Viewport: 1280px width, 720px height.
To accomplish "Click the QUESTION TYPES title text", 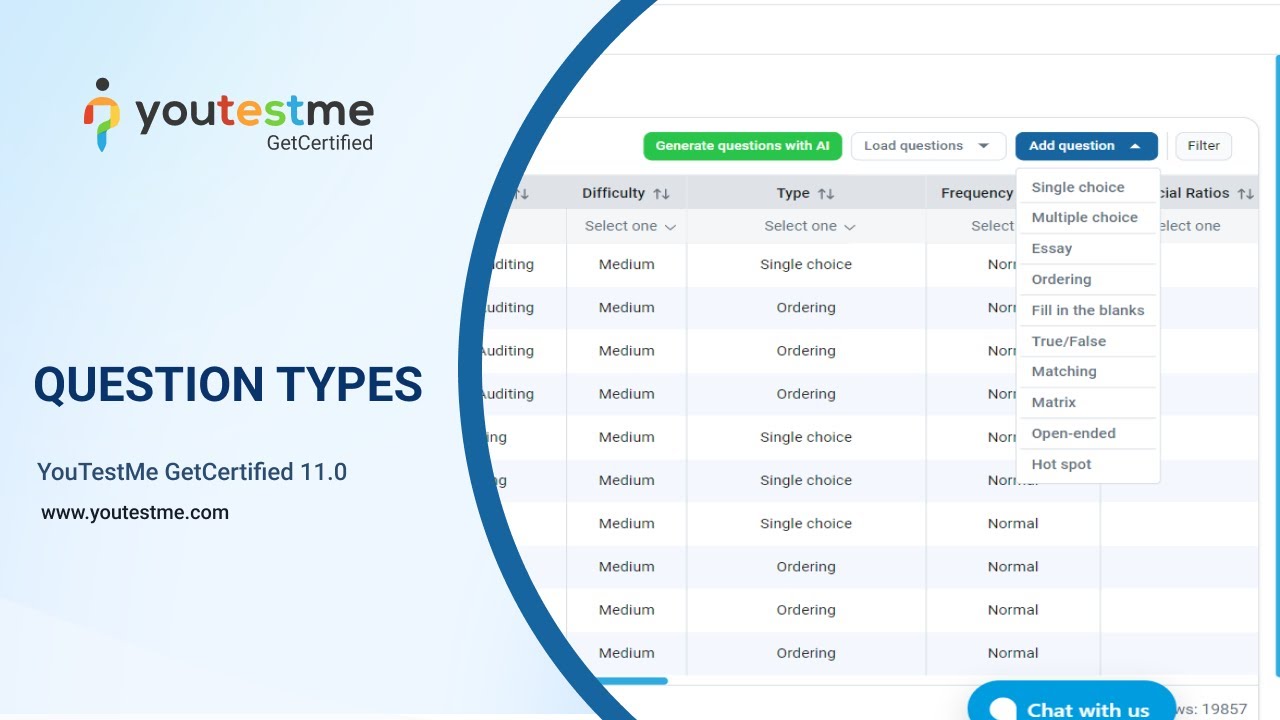I will click(x=228, y=385).
